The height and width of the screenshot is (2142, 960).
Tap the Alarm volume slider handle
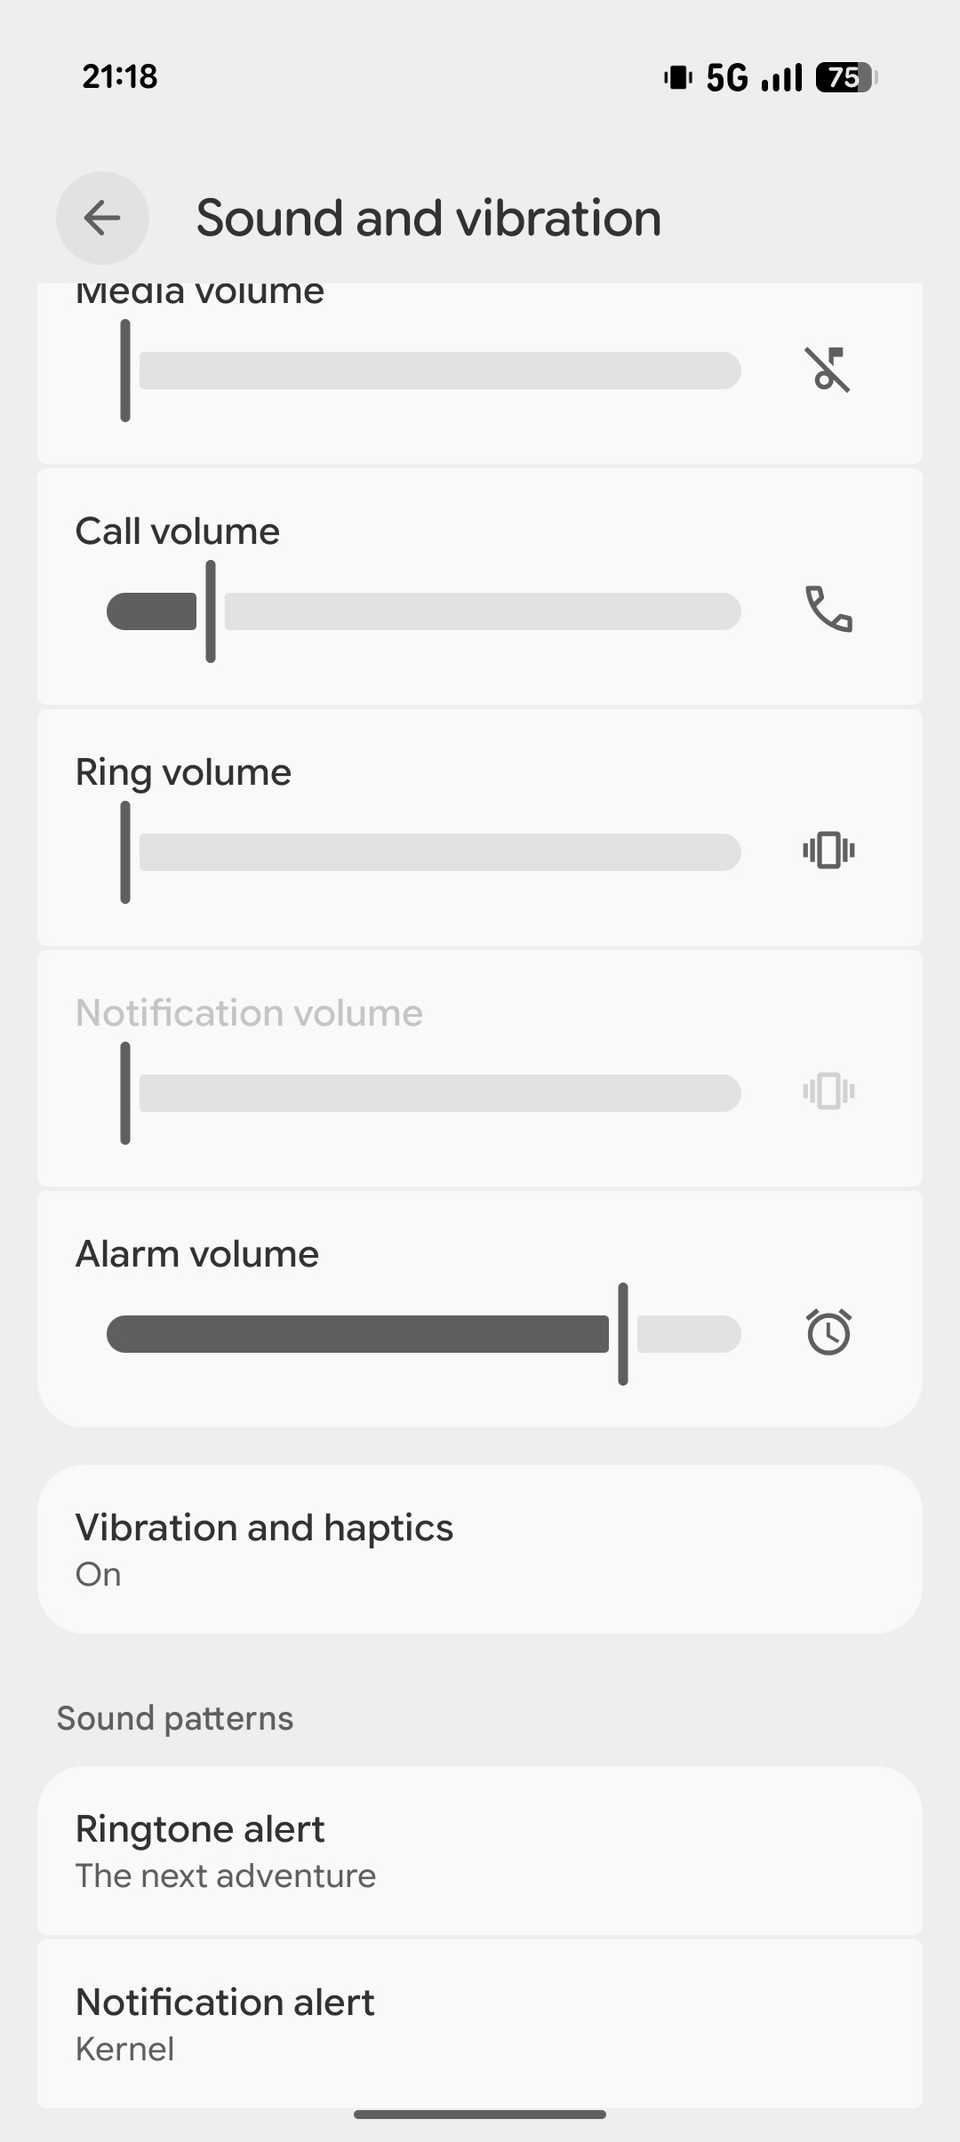(623, 1333)
